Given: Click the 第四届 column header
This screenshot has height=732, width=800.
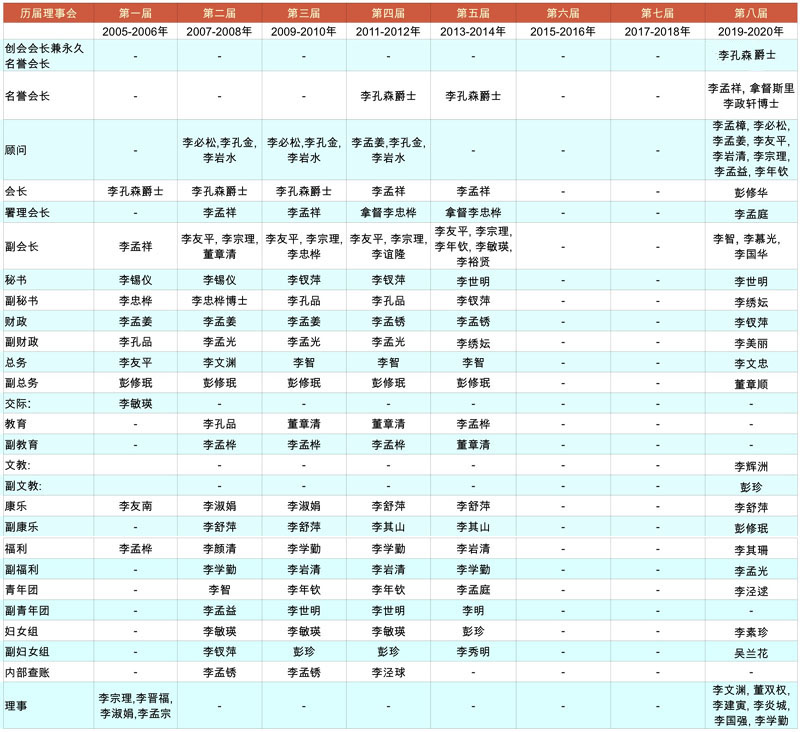Looking at the screenshot, I should [x=388, y=12].
